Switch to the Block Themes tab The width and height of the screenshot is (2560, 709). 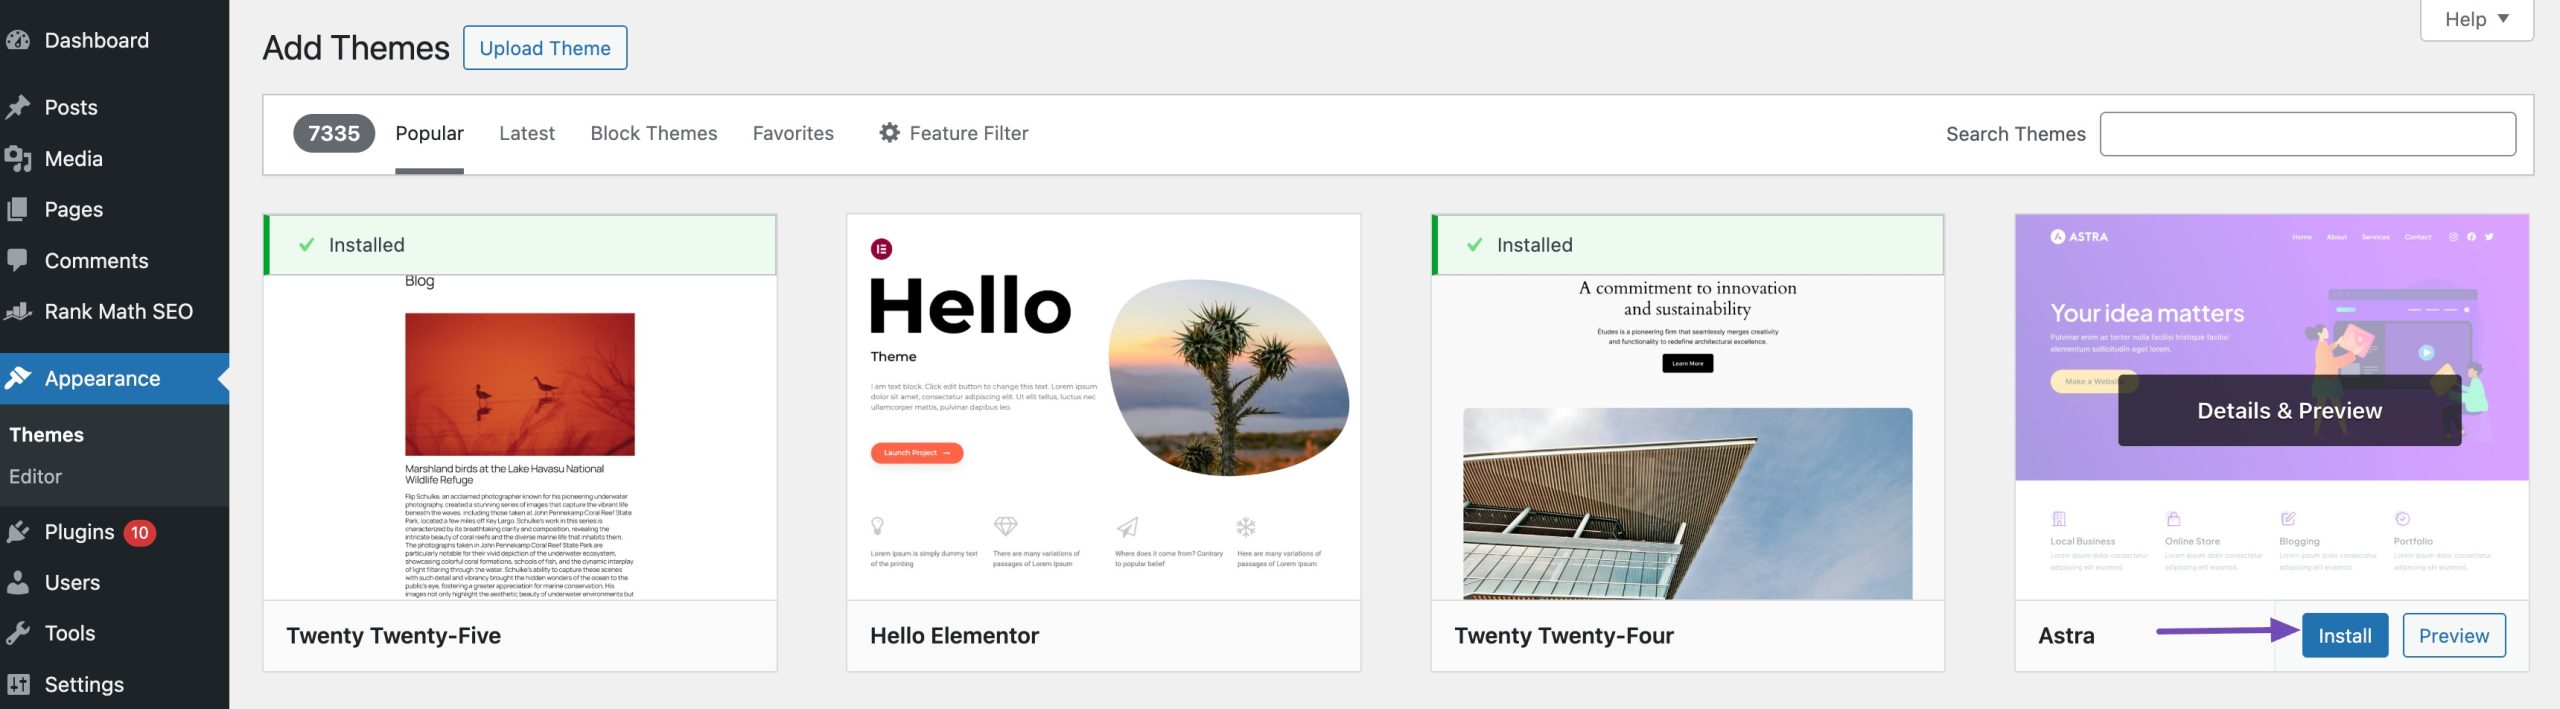click(x=654, y=134)
